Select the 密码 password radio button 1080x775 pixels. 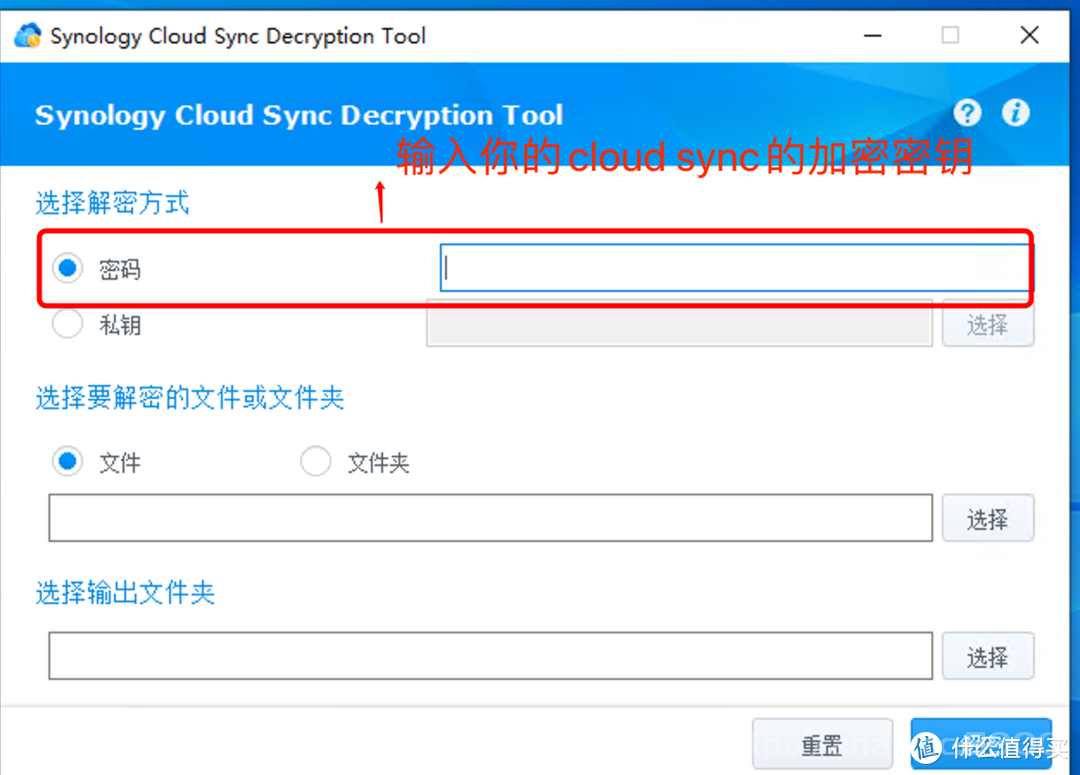68,267
